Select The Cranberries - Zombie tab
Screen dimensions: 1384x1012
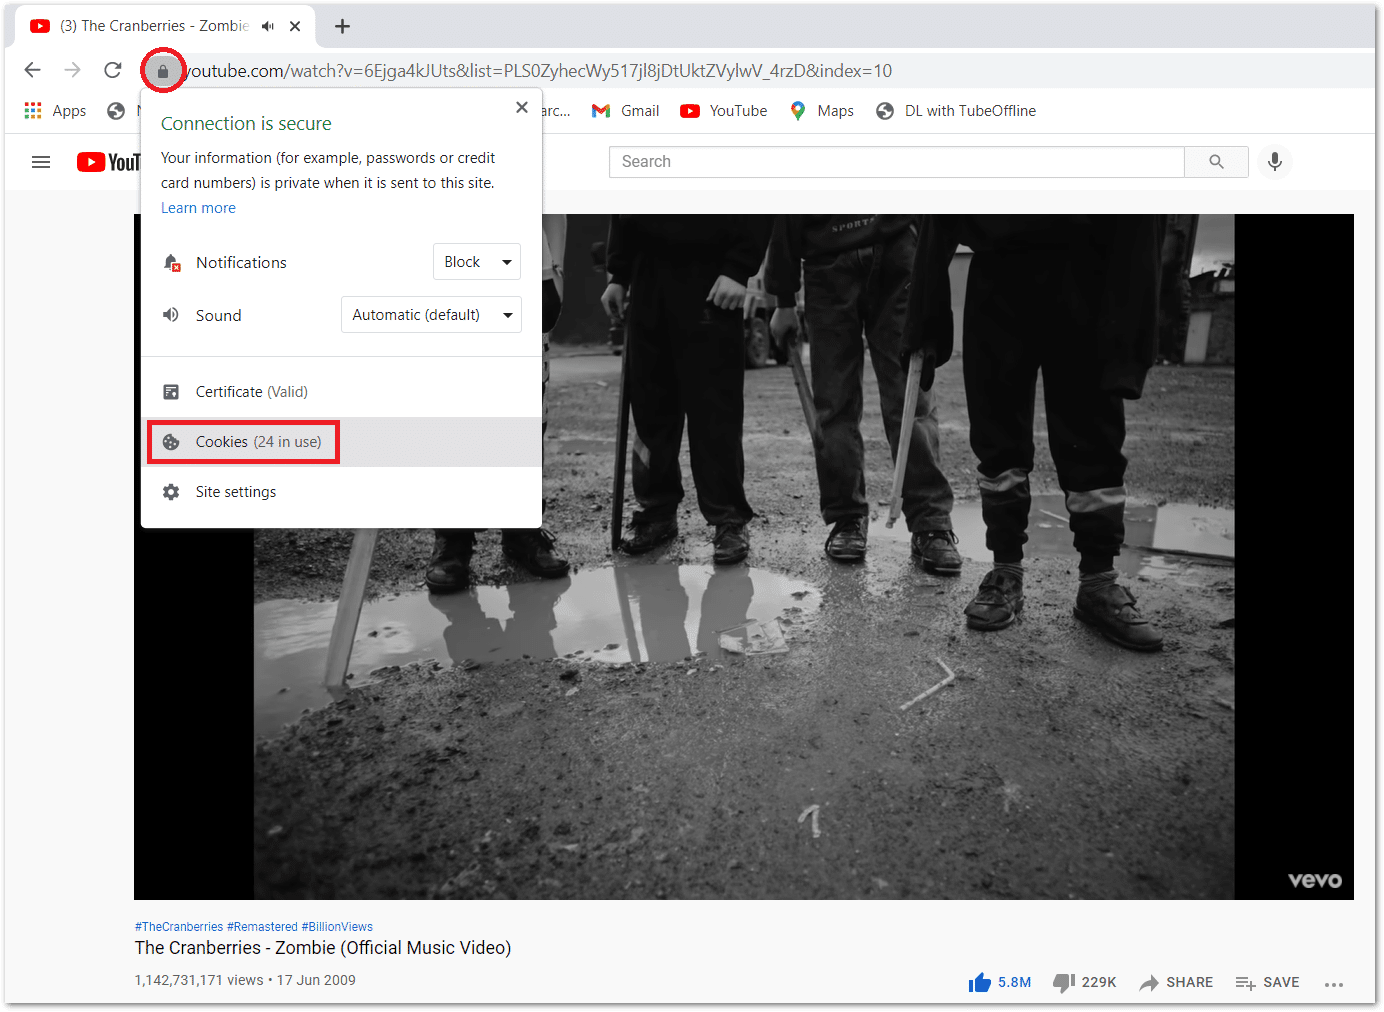pyautogui.click(x=166, y=26)
